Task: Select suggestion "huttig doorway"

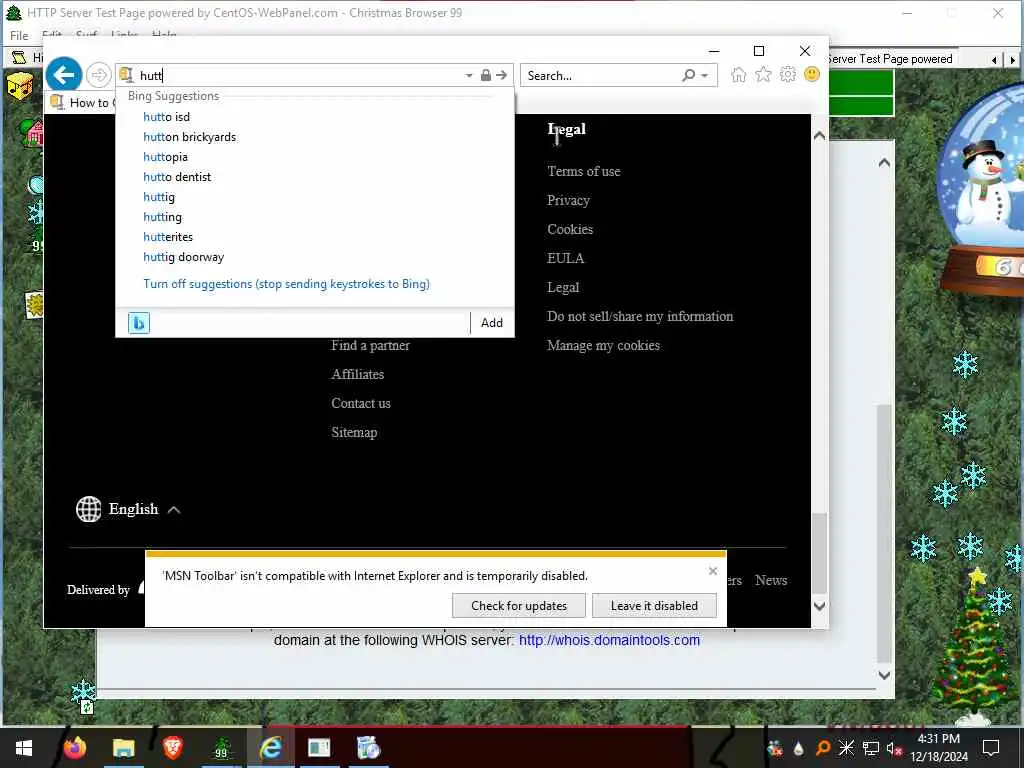Action: click(x=184, y=257)
